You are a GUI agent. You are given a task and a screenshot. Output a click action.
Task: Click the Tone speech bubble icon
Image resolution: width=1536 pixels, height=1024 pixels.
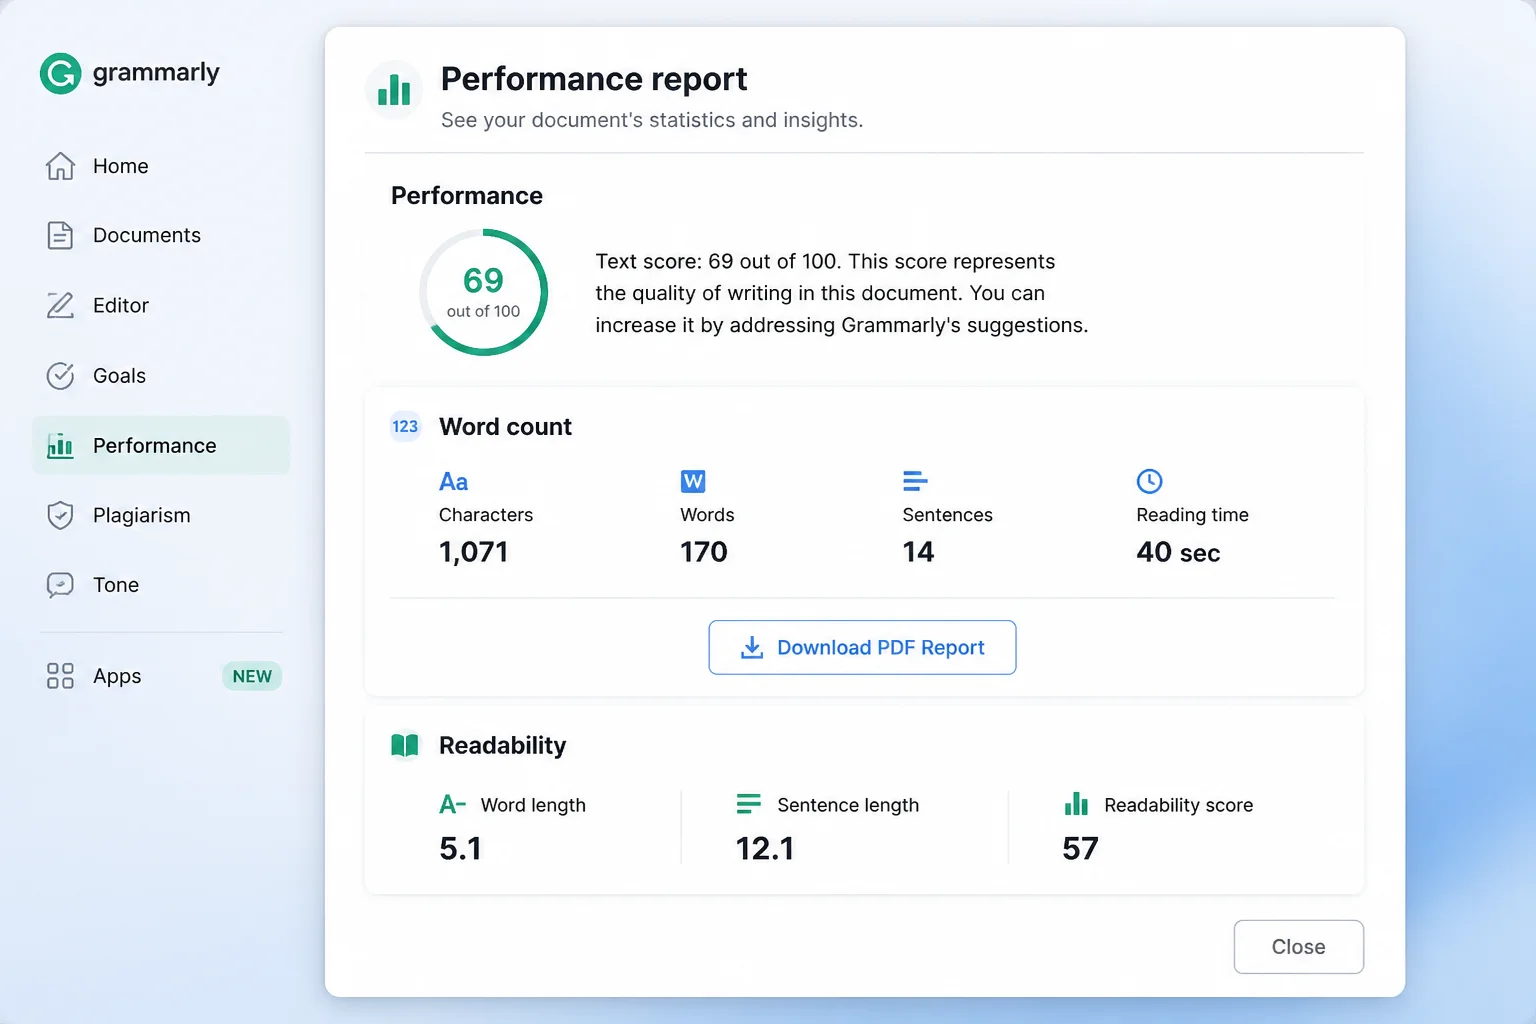[x=60, y=585]
